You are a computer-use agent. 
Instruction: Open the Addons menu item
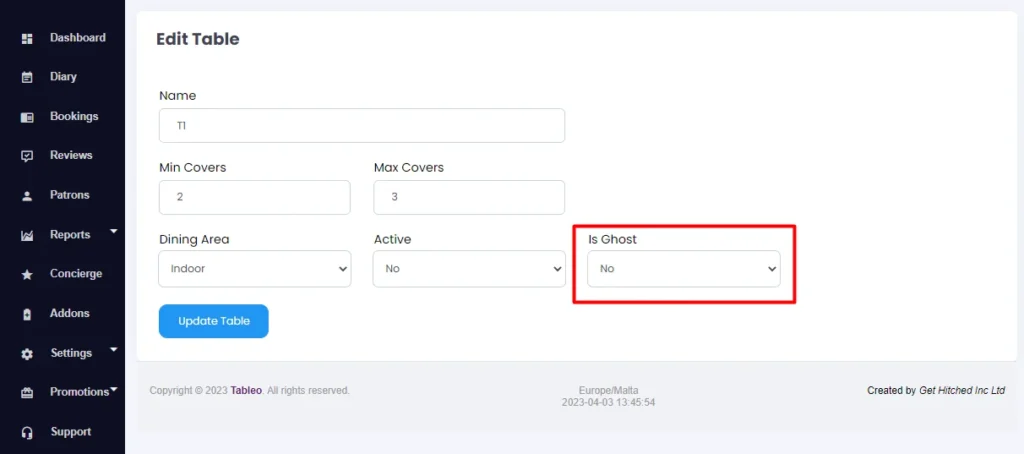69,313
